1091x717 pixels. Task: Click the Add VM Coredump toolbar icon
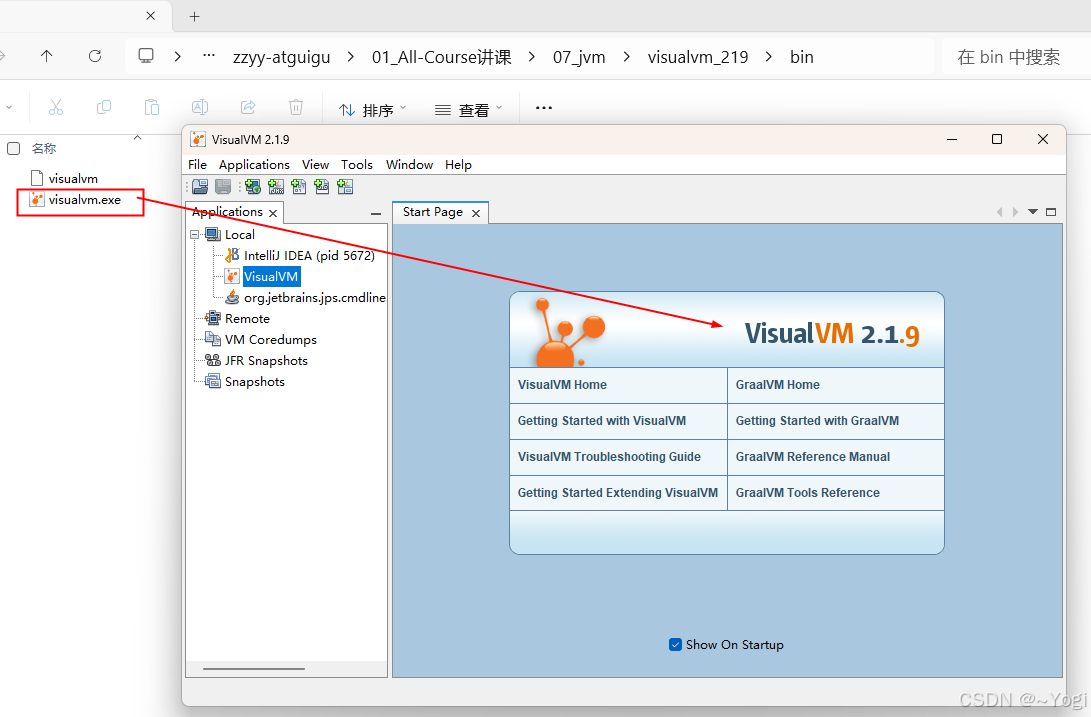coord(299,187)
